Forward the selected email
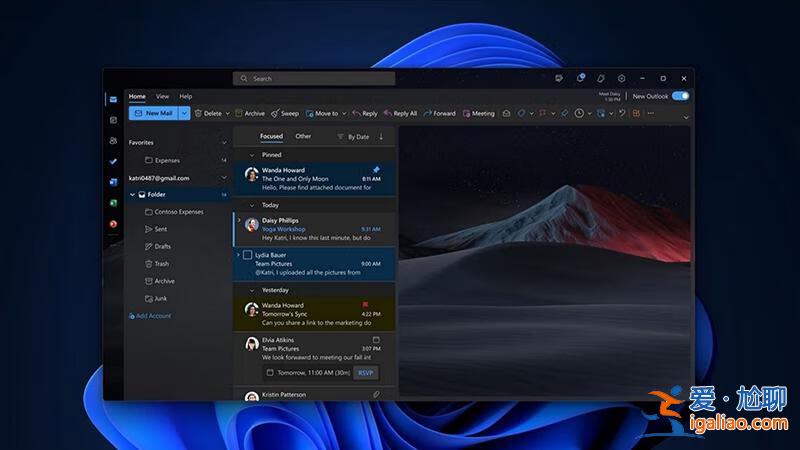 point(439,114)
